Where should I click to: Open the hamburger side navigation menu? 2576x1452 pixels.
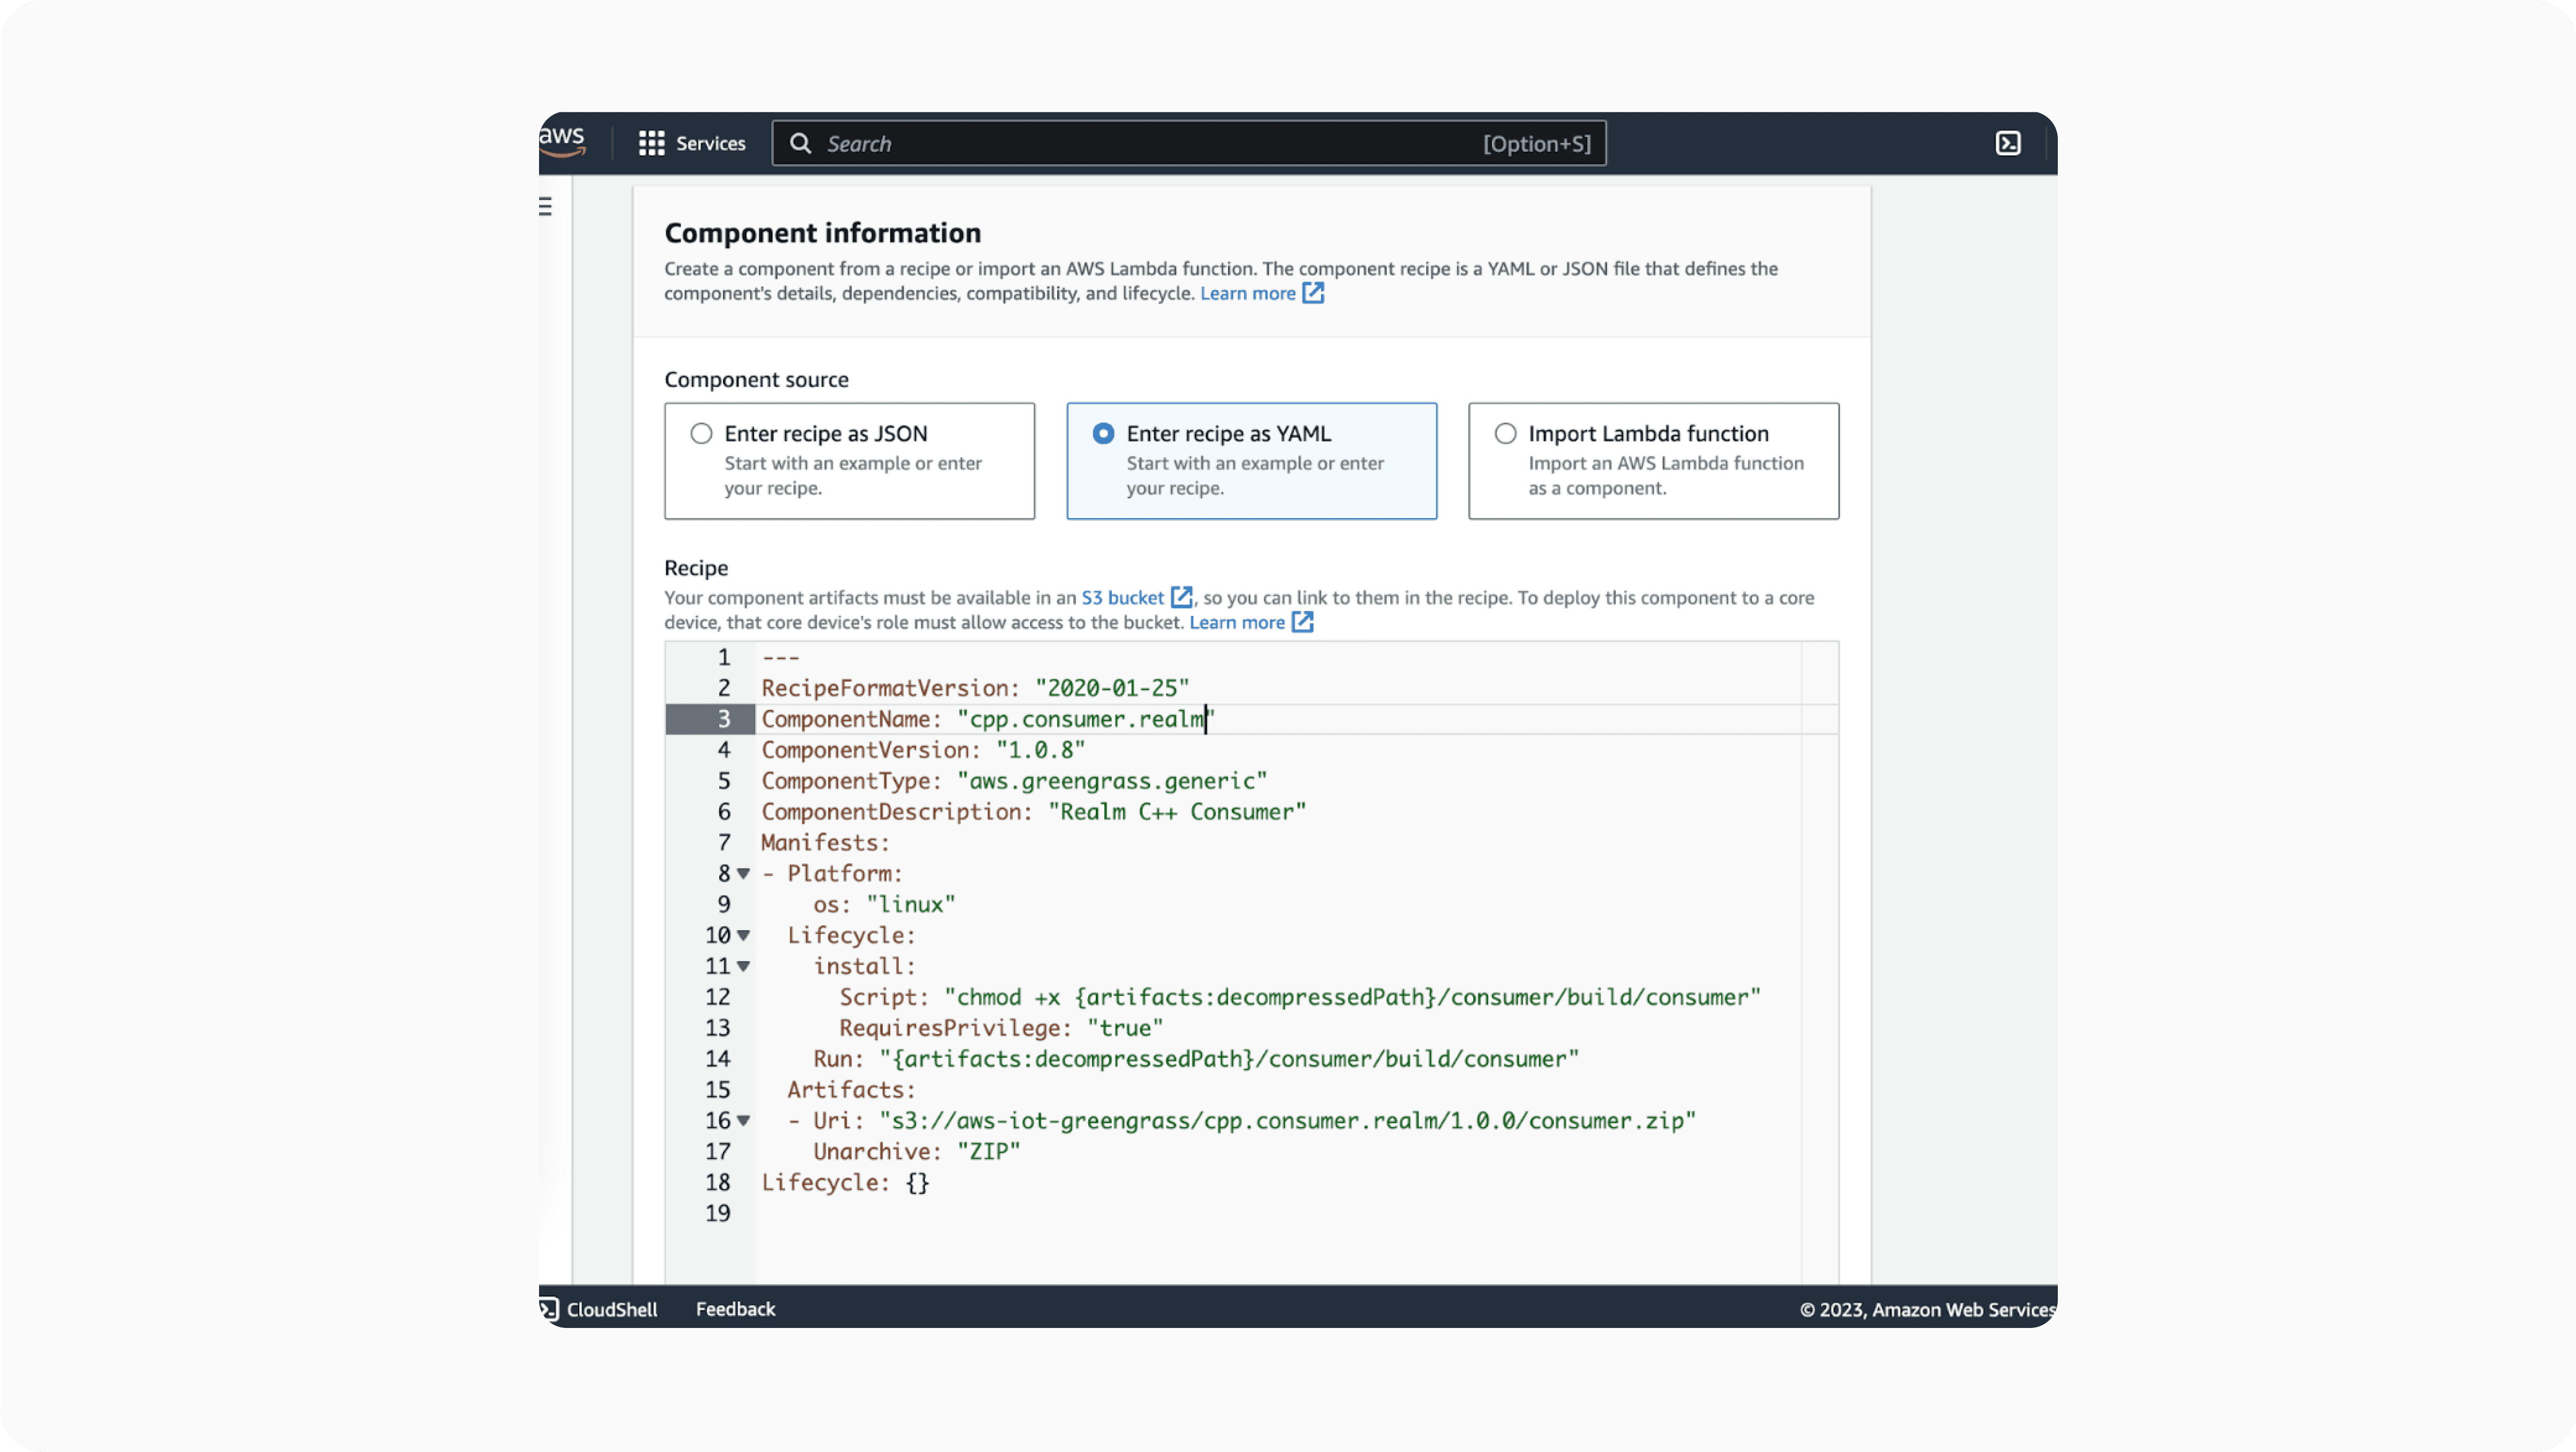point(546,206)
